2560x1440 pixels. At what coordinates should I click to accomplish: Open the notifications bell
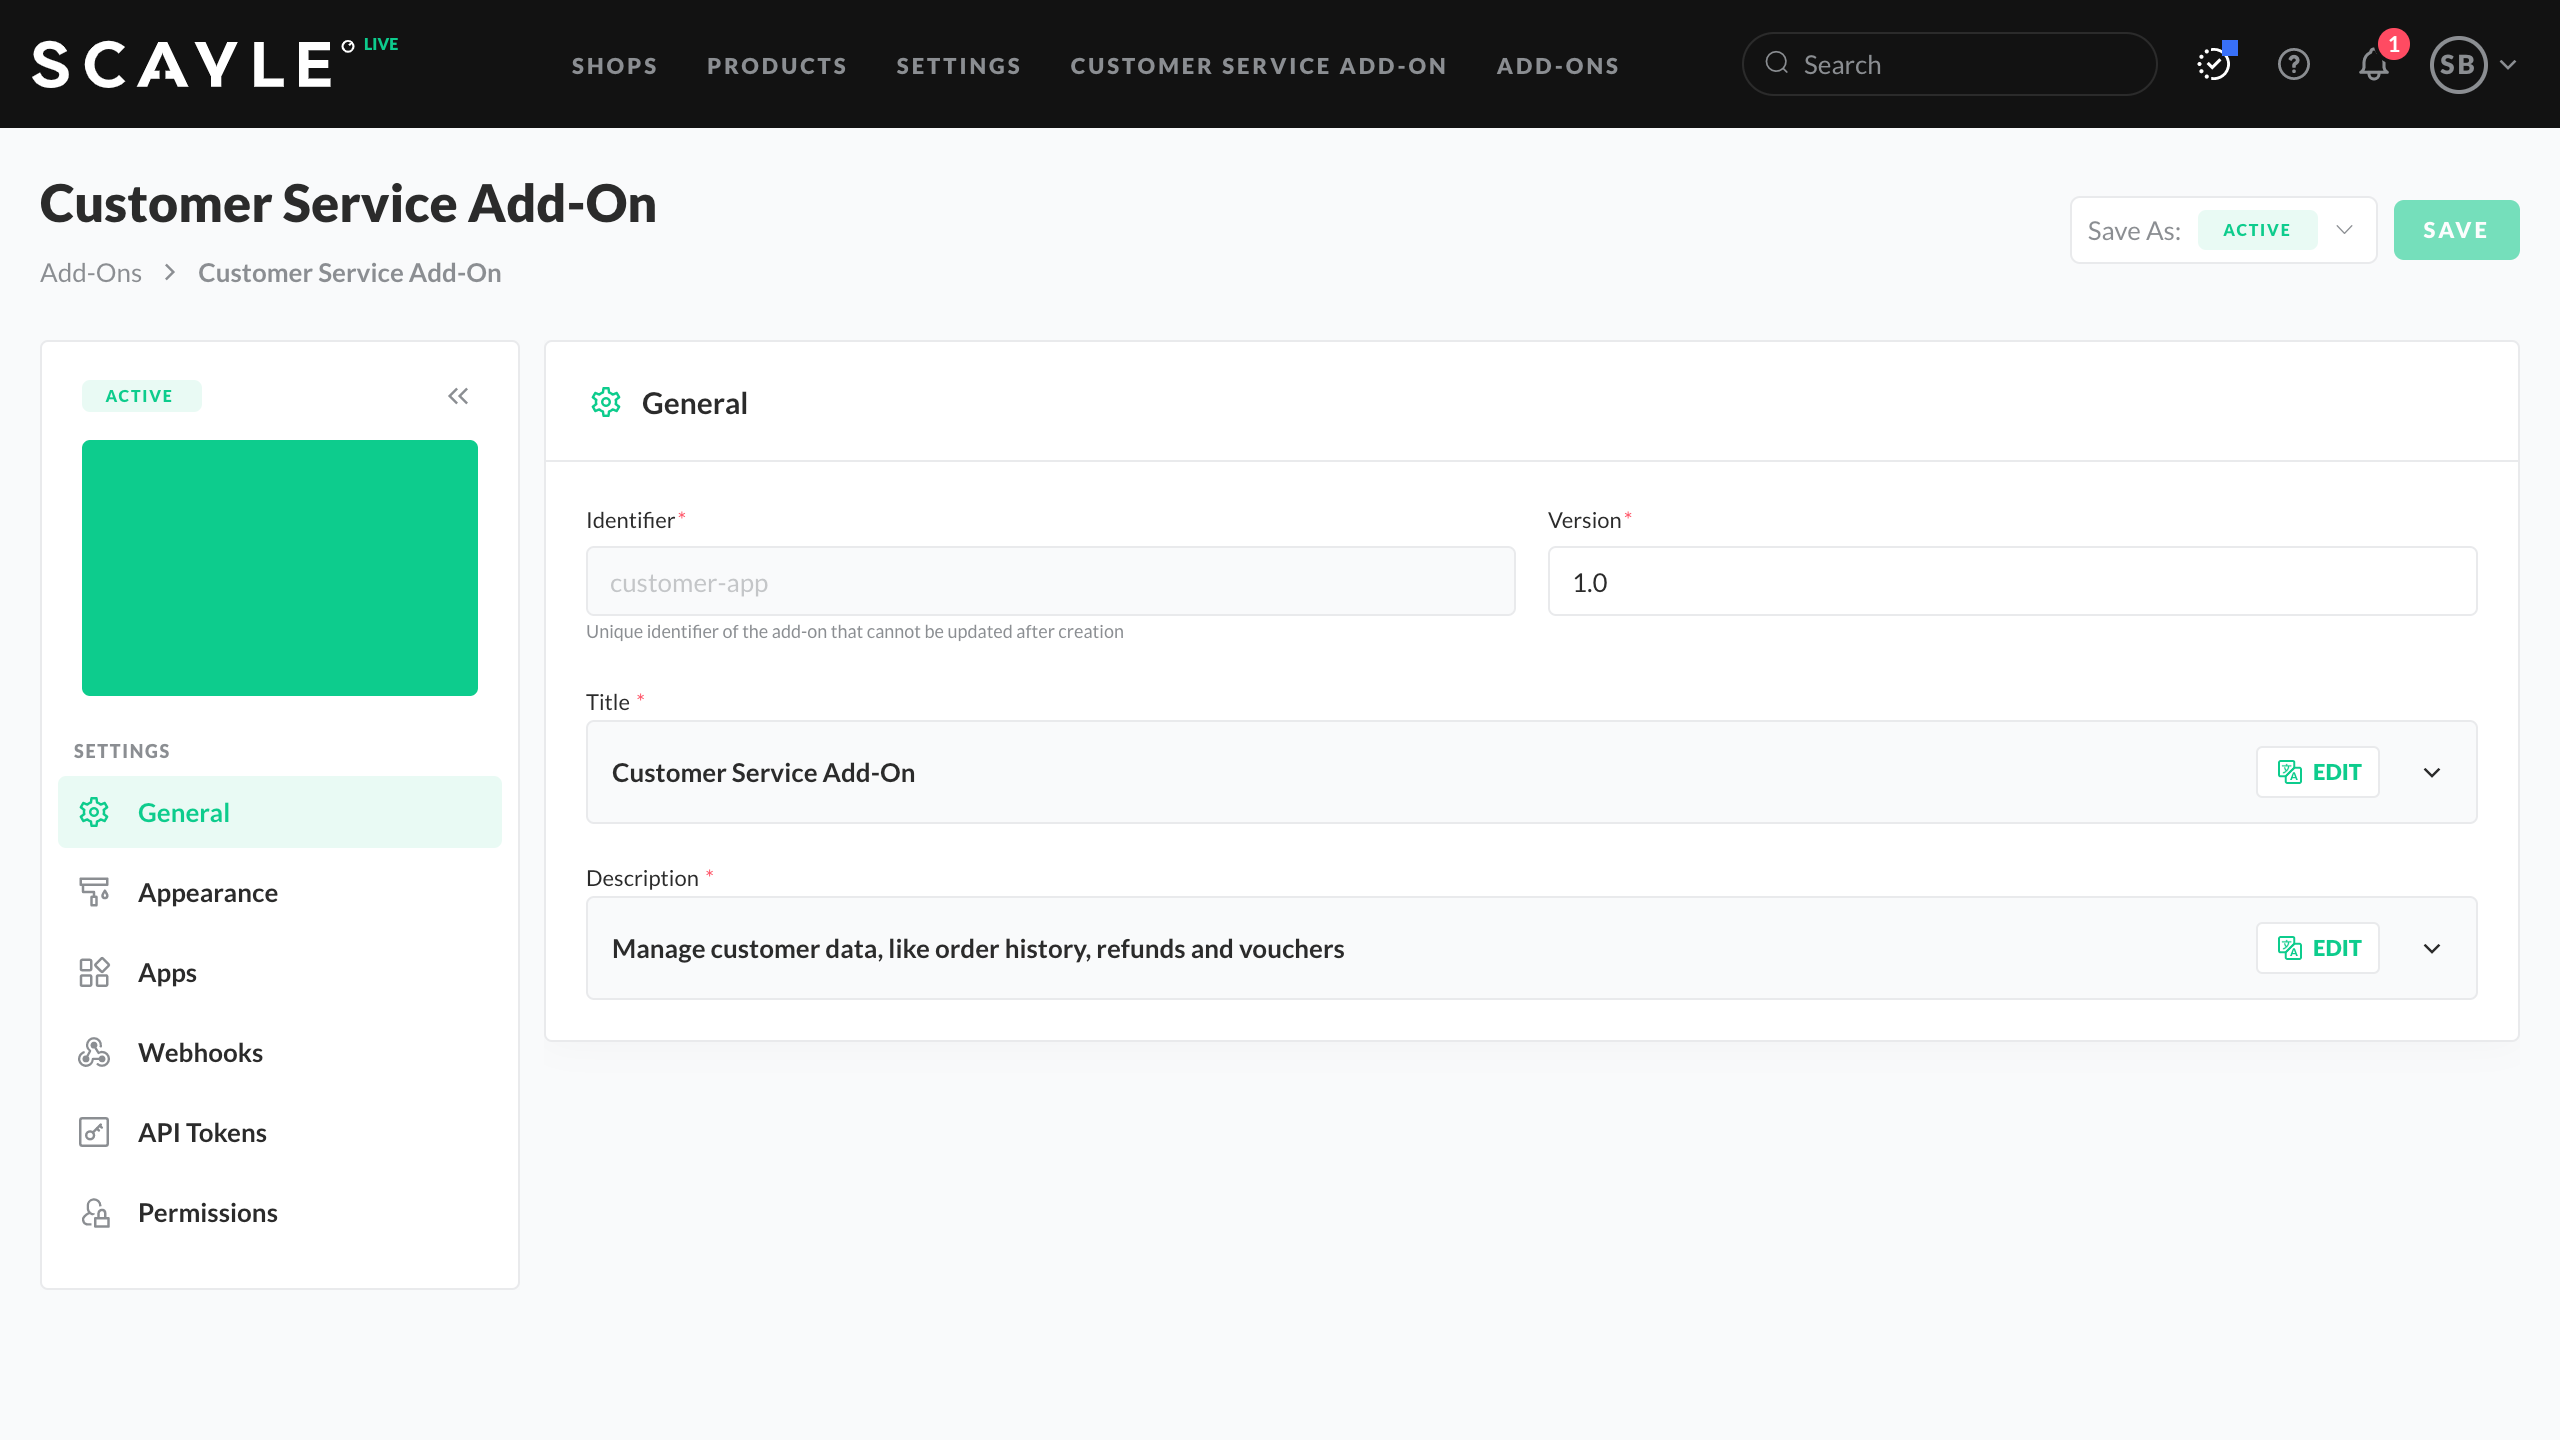point(2373,65)
